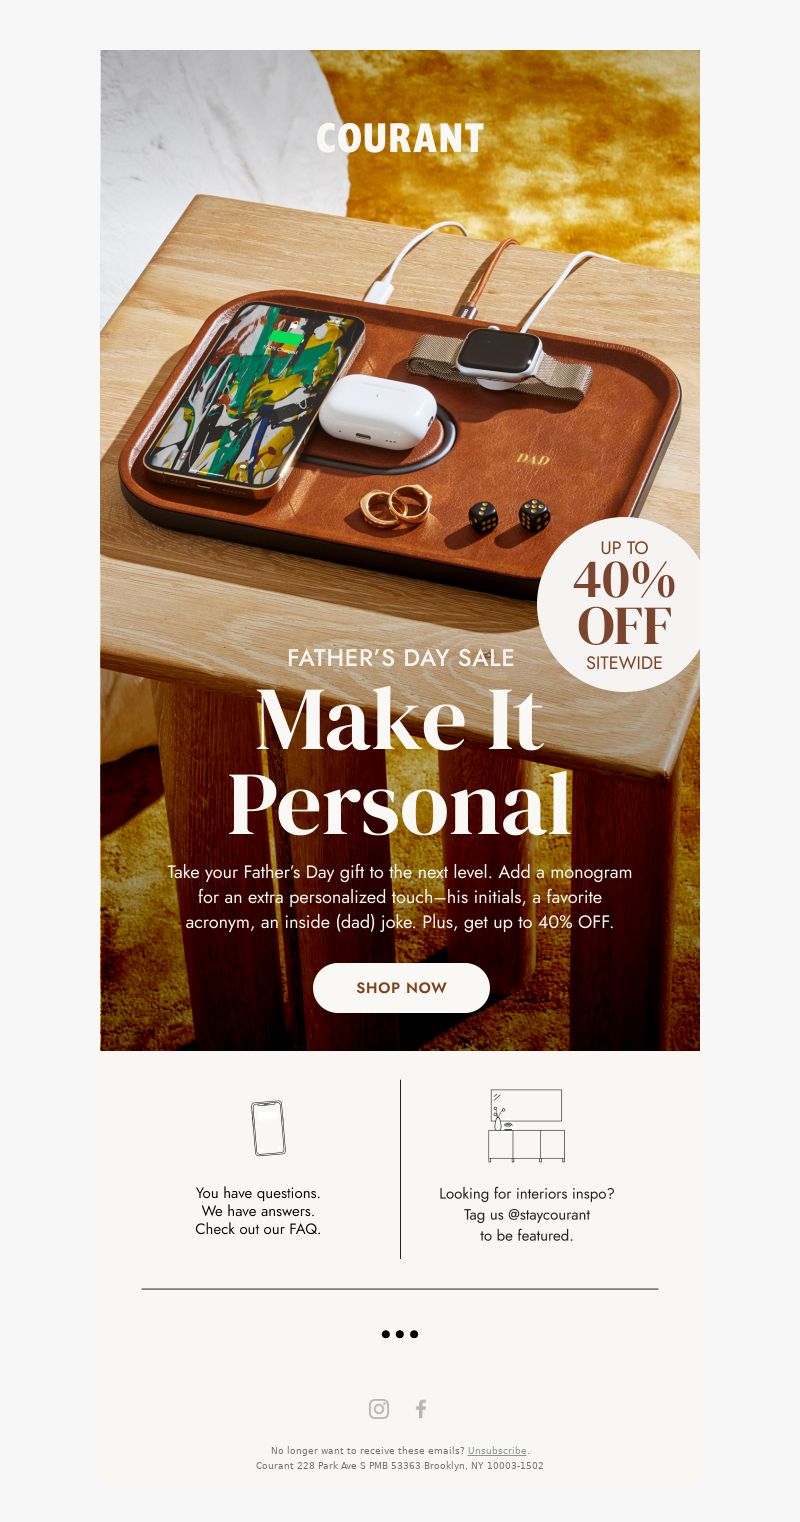The image size is (800, 1522).
Task: Click the 'Make It Personal' headline
Action: tap(400, 762)
